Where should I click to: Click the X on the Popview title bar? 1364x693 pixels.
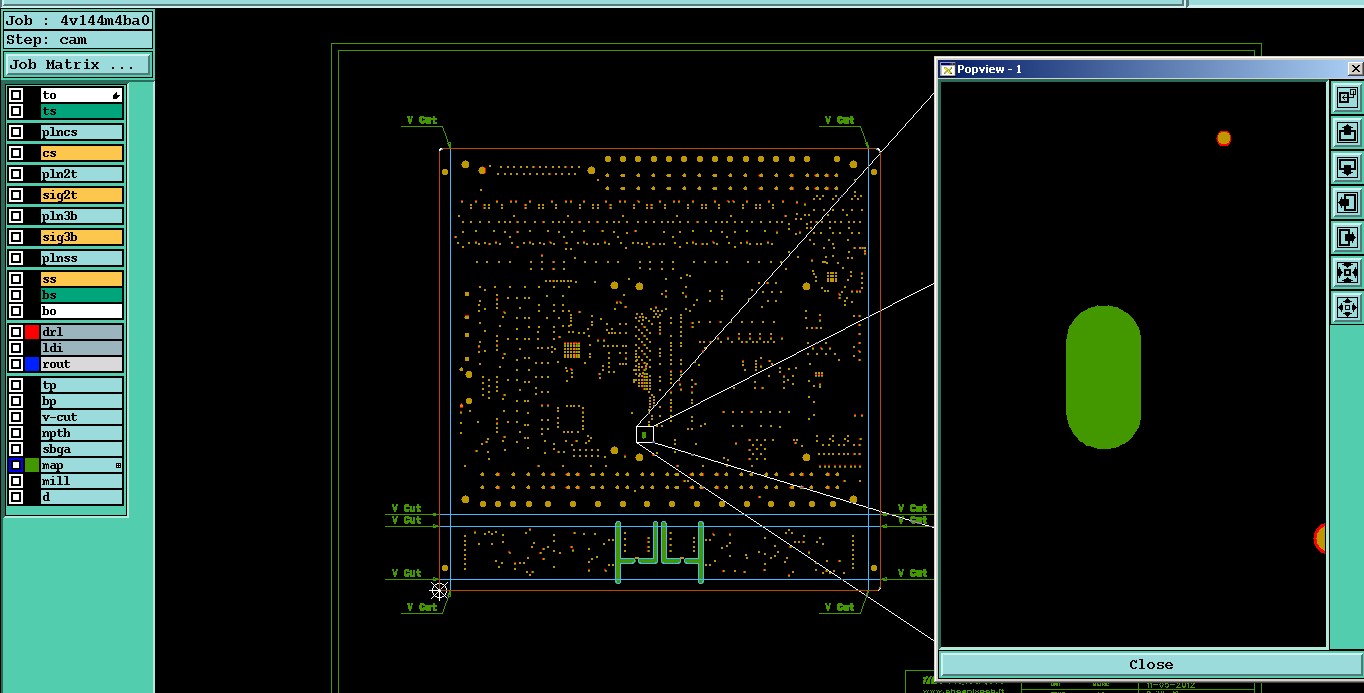1355,69
